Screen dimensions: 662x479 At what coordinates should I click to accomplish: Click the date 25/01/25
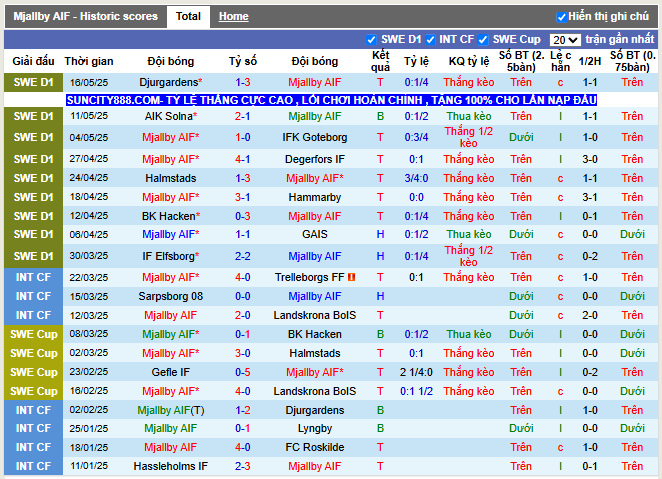[89, 428]
